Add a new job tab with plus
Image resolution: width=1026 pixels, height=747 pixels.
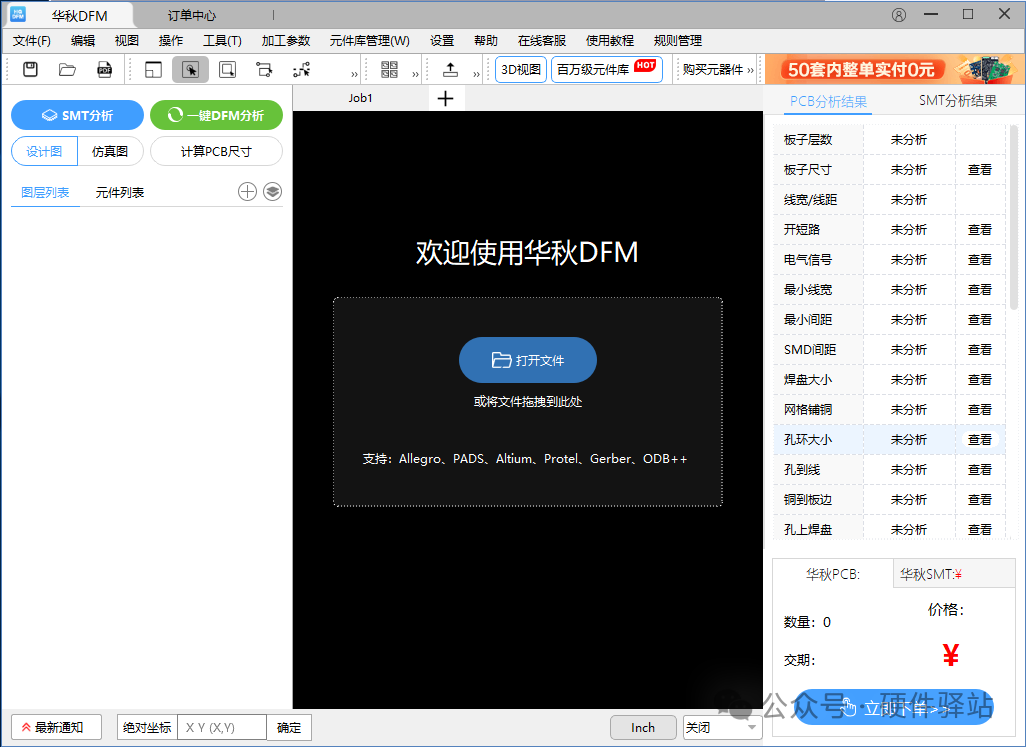[446, 99]
